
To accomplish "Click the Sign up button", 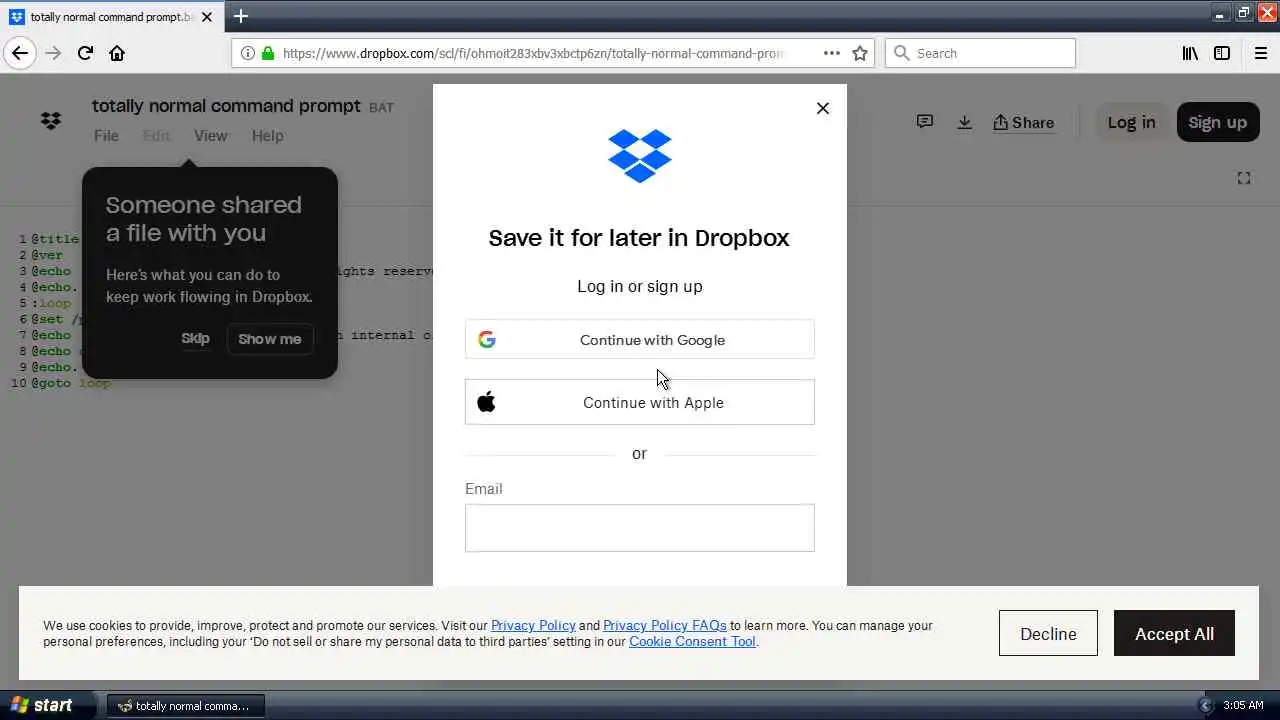I will [x=1217, y=122].
